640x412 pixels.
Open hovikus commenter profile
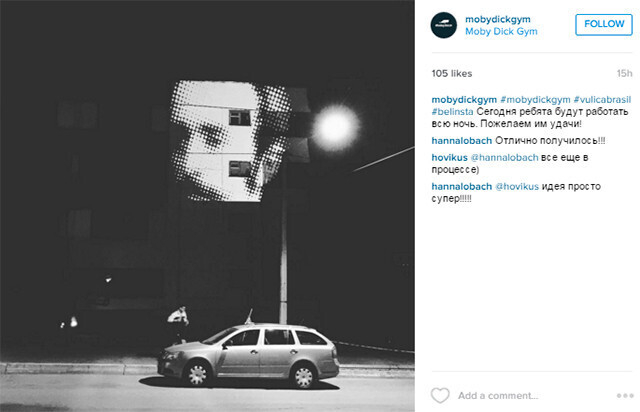[449, 158]
